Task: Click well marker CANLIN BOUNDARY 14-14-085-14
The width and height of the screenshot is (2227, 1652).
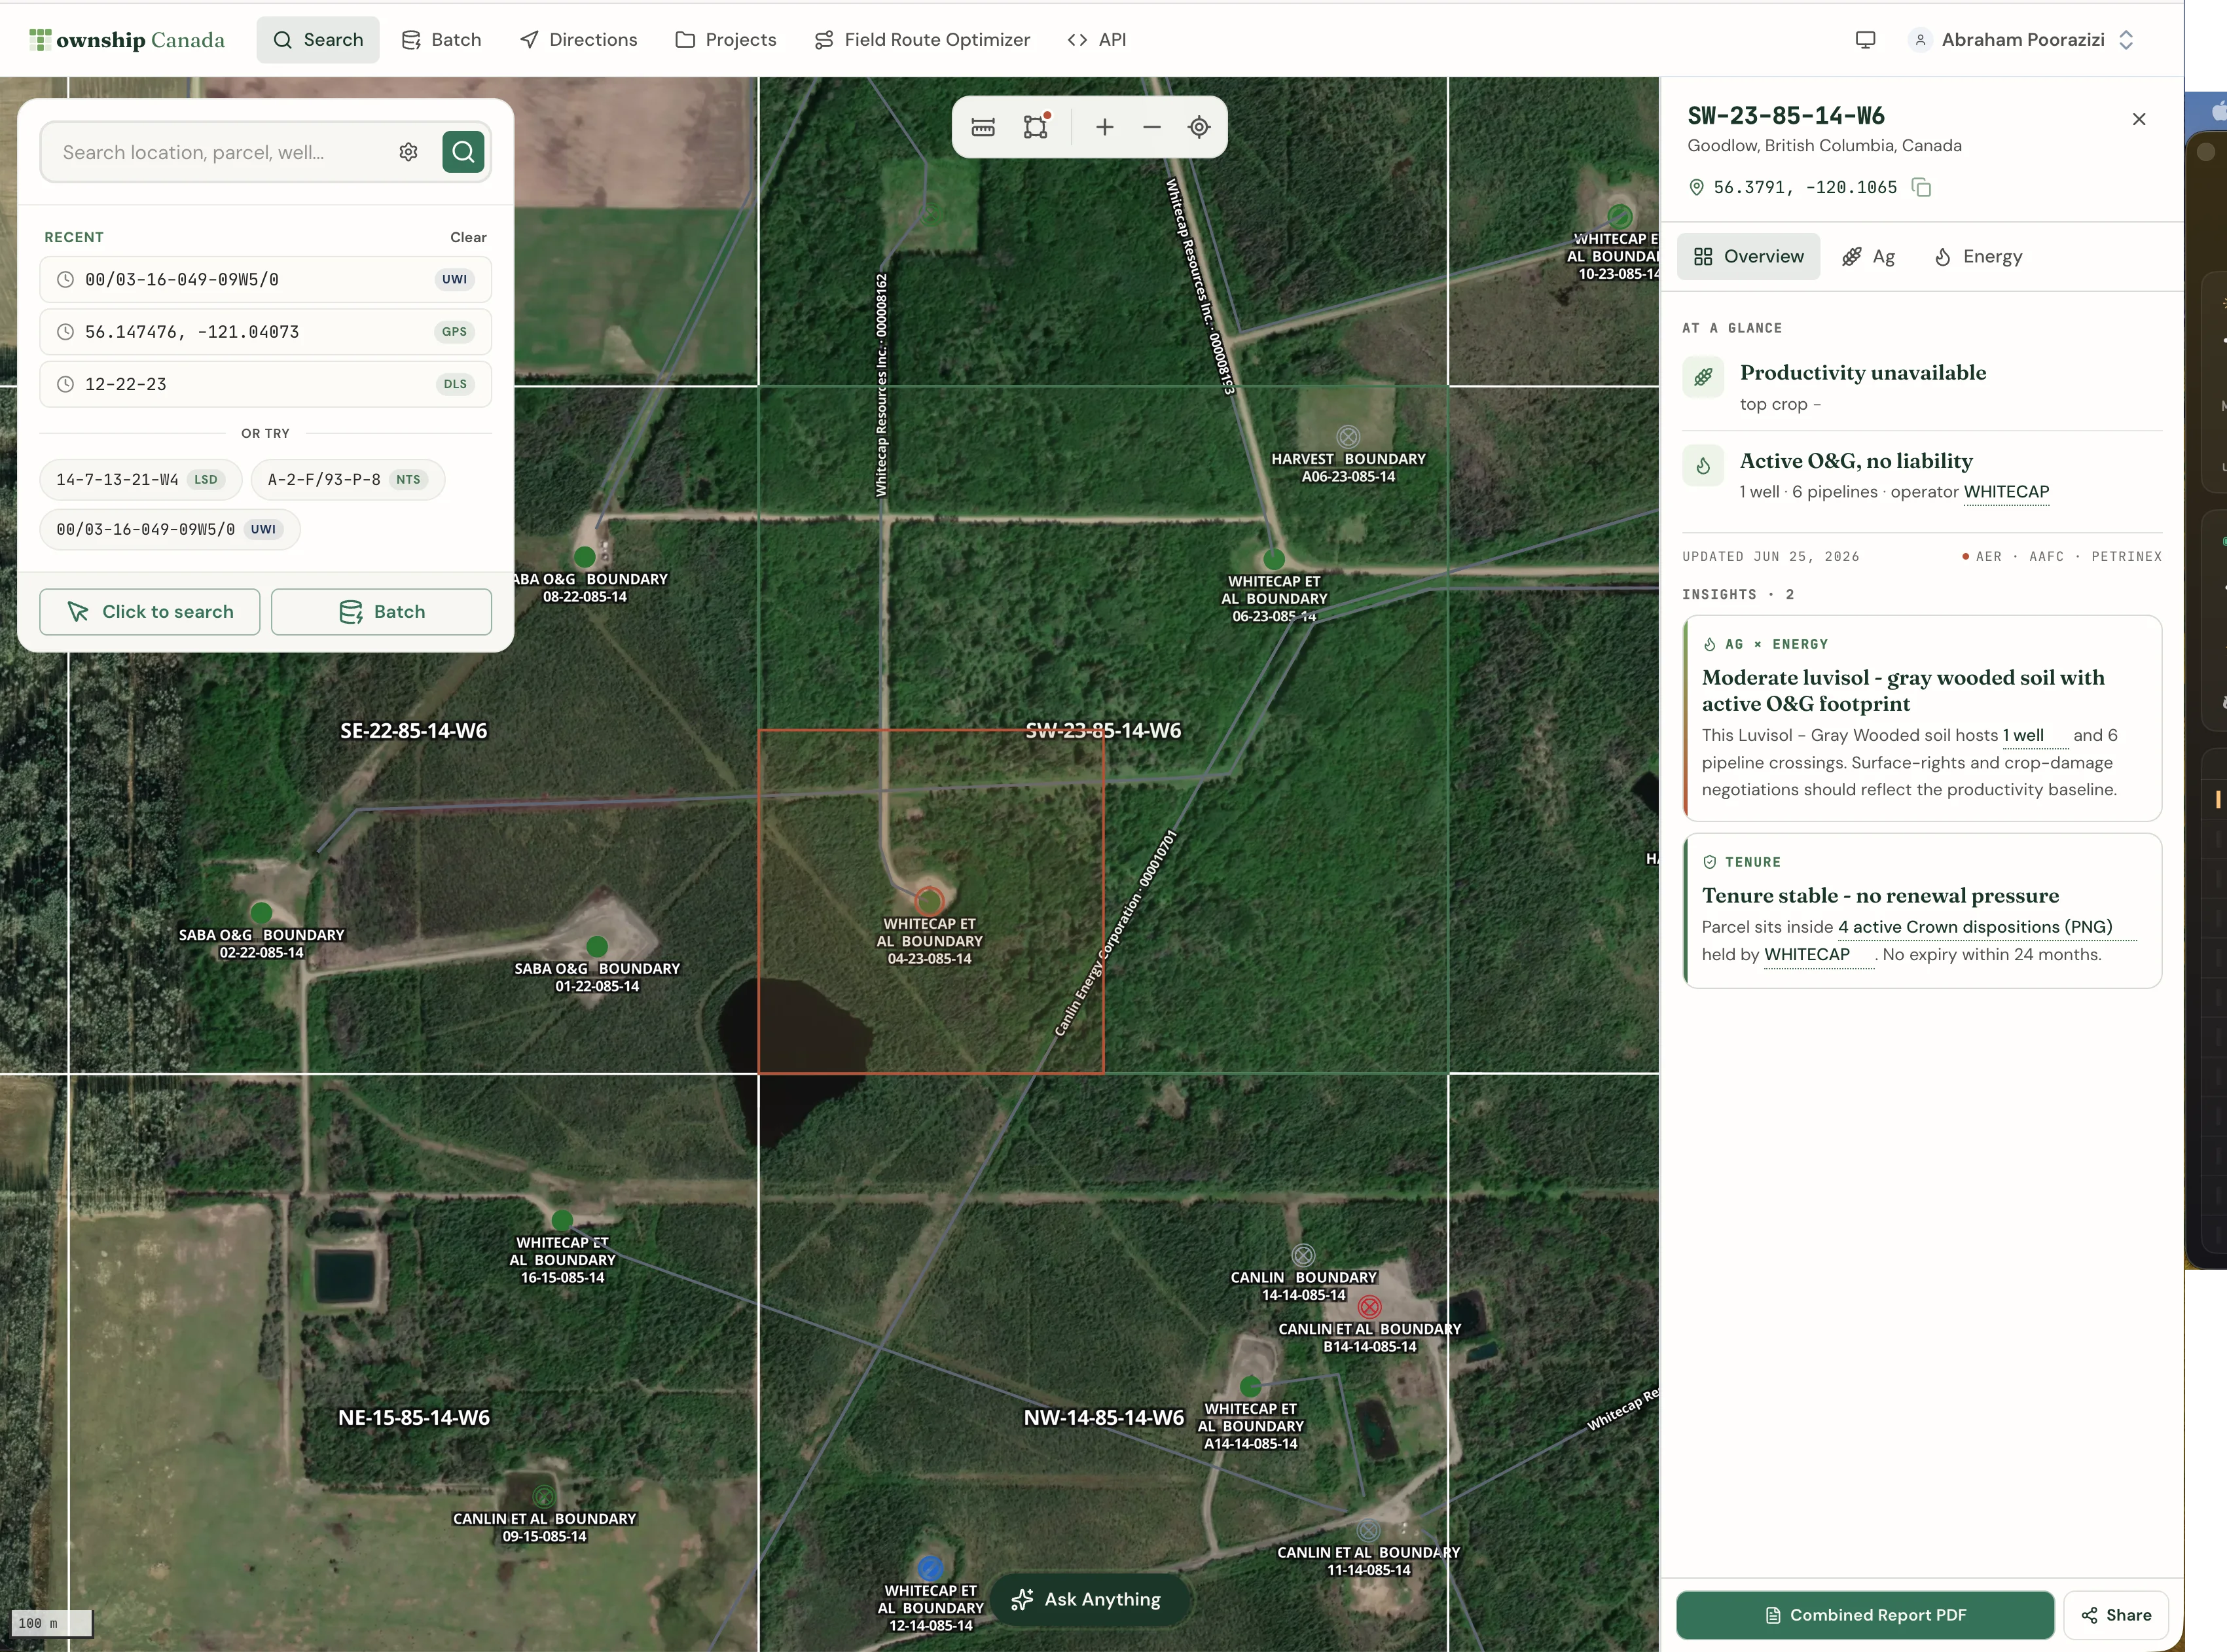Action: tap(1303, 1255)
